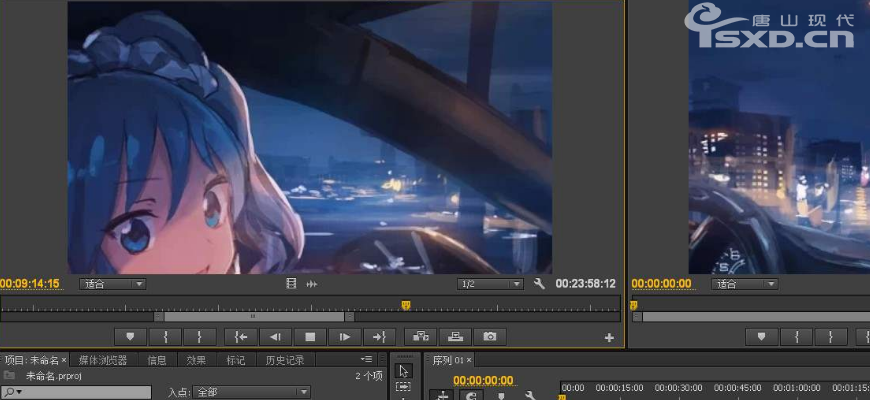Toggle snap magnet in the timeline

(471, 396)
